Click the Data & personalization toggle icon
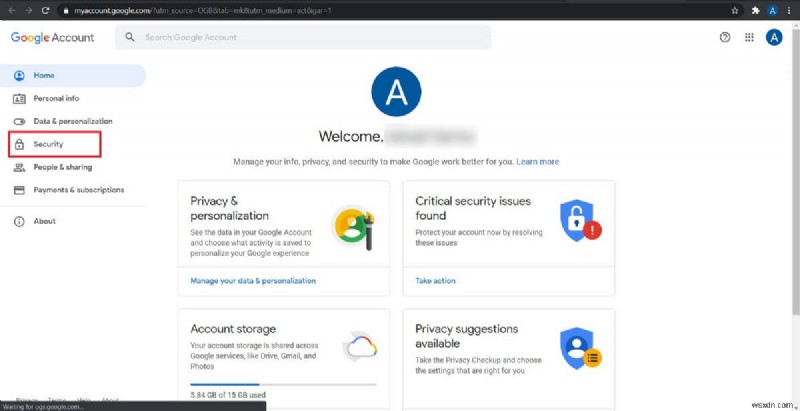800x411 pixels. coord(19,121)
